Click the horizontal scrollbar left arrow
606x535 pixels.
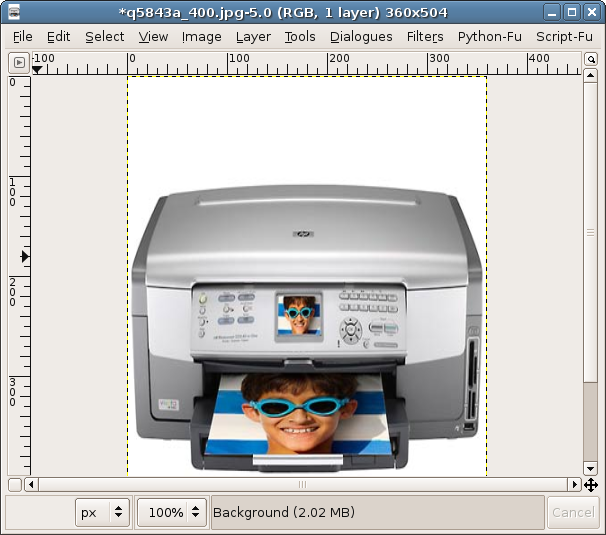point(31,484)
